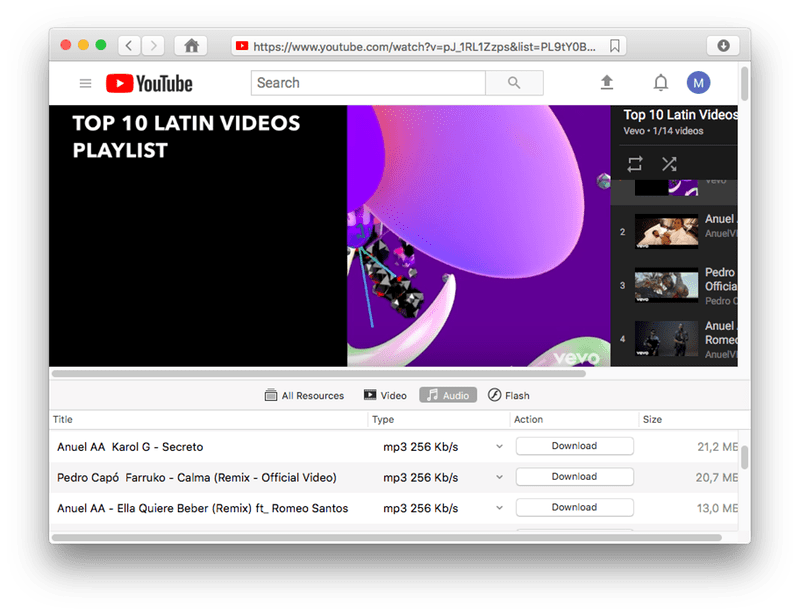Play playlist video number 2 thumbnail
The height and width of the screenshot is (614, 800).
tap(666, 232)
